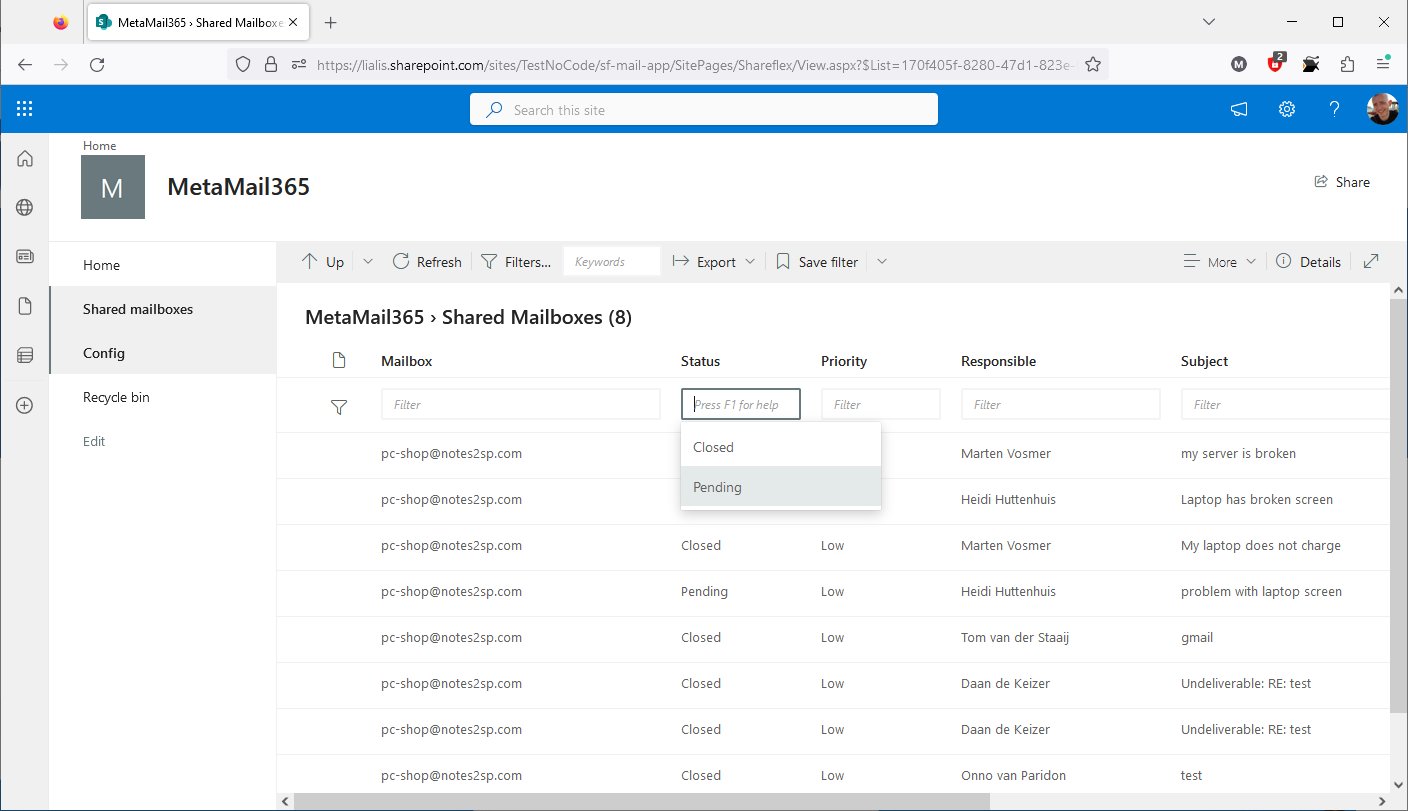
Task: Click the Status filter combo box
Action: coord(741,404)
